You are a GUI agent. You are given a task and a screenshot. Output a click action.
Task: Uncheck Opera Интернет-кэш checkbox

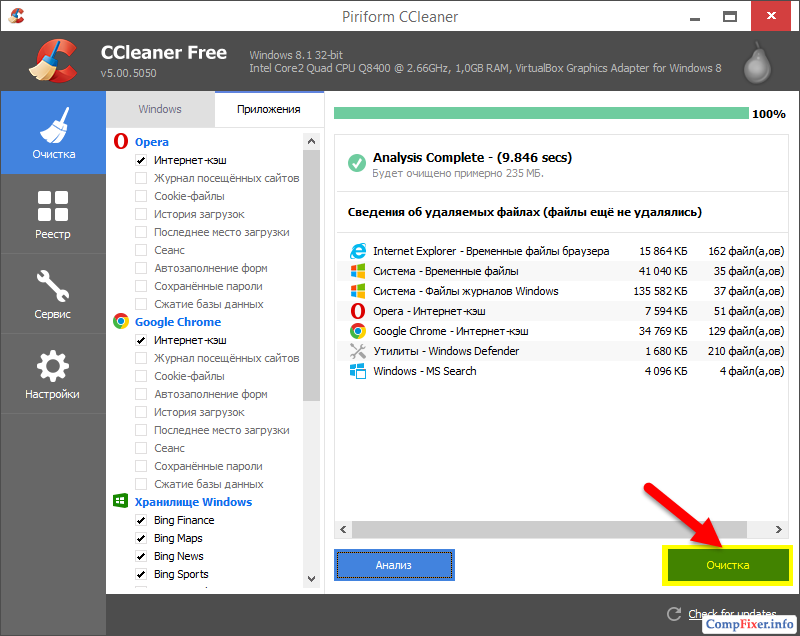[141, 160]
